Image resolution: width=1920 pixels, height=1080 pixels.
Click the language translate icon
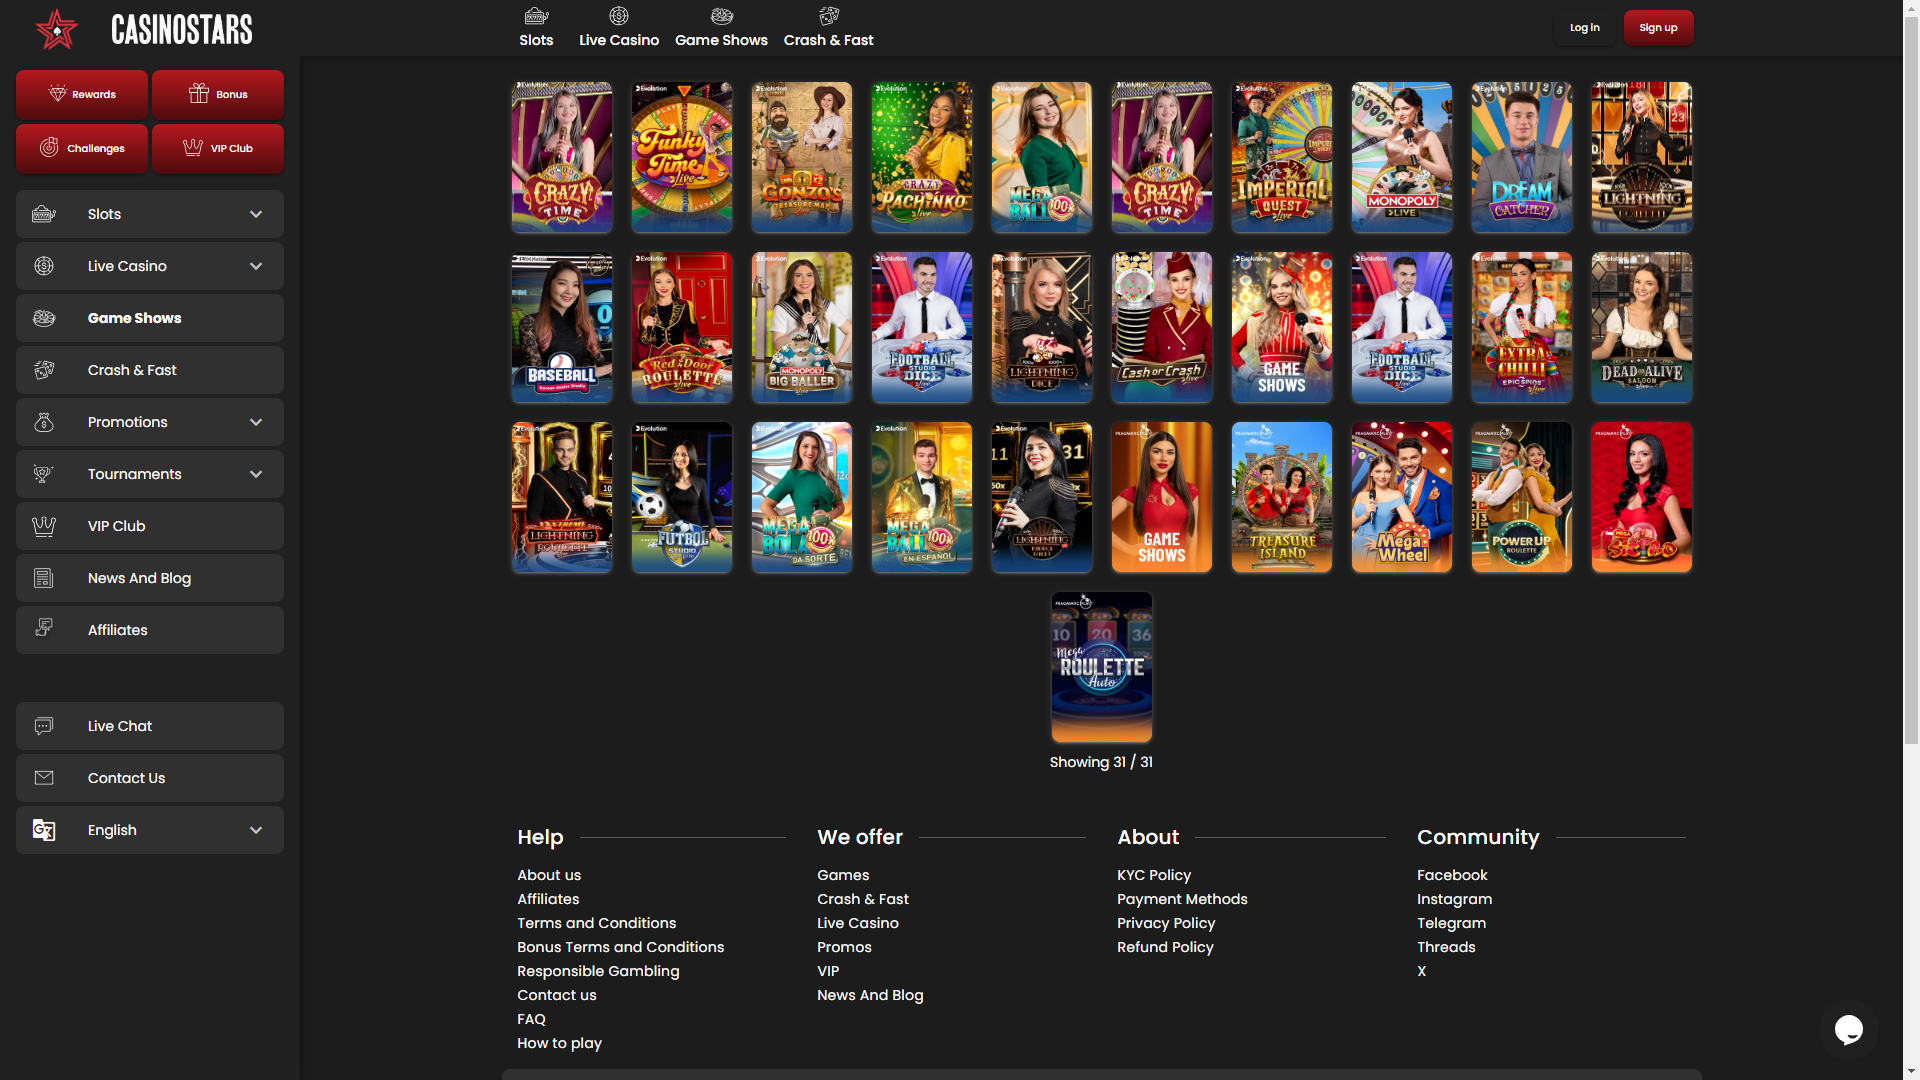(44, 830)
